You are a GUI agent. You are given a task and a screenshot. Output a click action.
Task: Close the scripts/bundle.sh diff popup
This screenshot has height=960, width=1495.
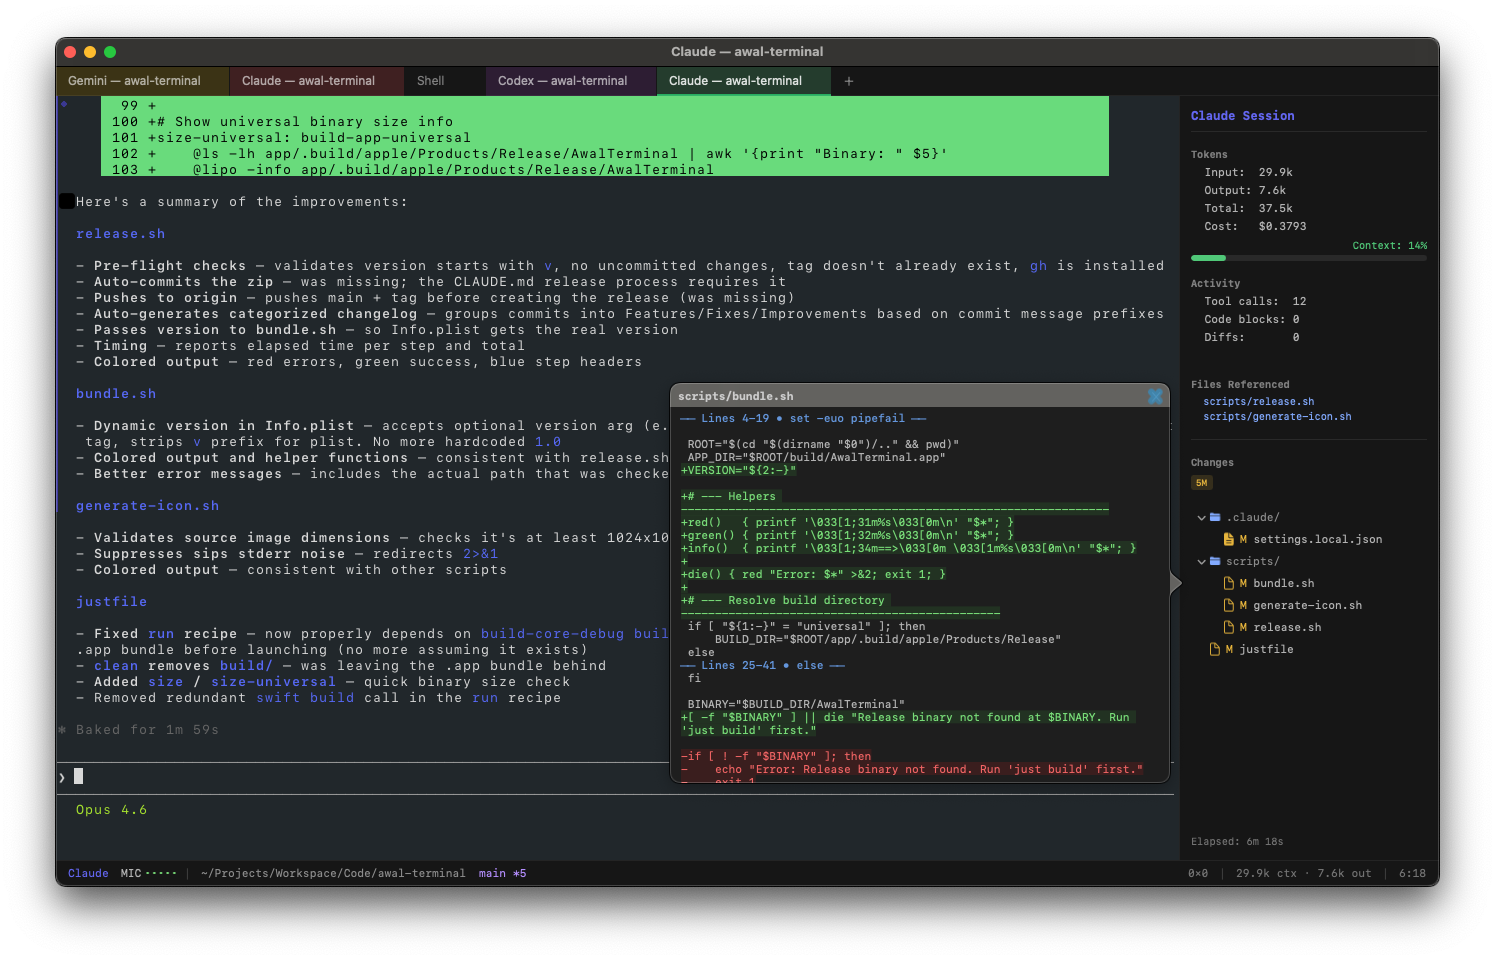click(1155, 396)
